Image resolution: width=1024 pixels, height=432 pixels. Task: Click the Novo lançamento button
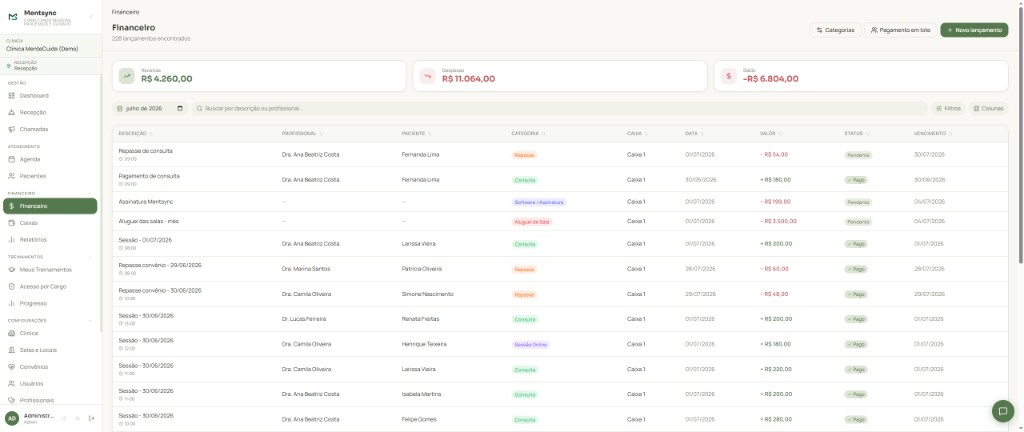[974, 30]
